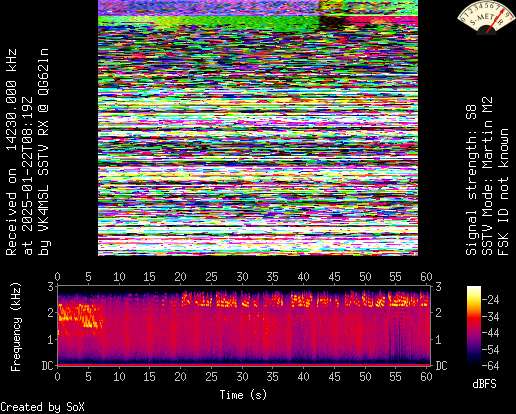Click the bottom axis 30-second tick label

point(242,377)
